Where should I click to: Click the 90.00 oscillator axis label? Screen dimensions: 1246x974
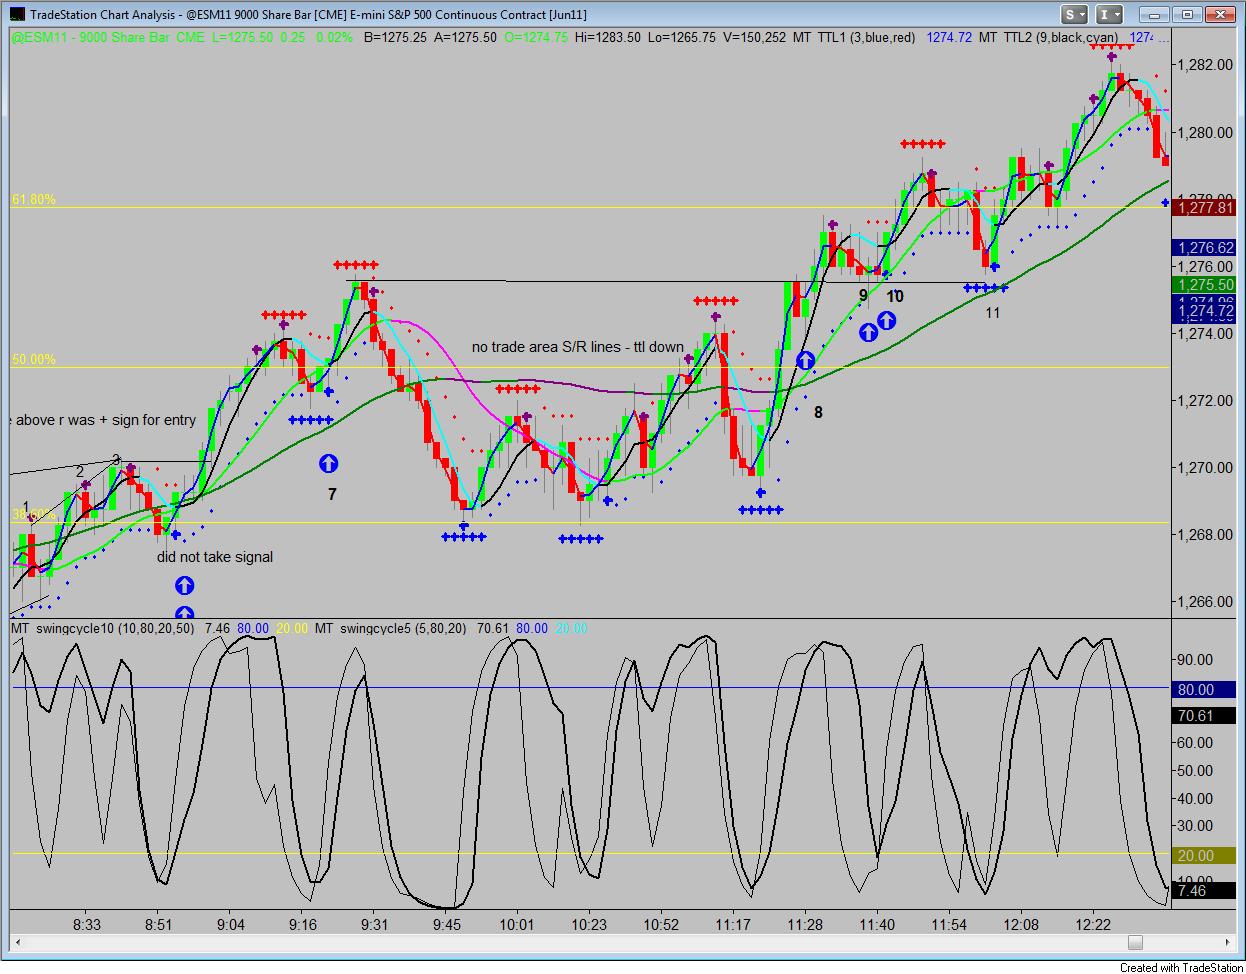click(1196, 659)
